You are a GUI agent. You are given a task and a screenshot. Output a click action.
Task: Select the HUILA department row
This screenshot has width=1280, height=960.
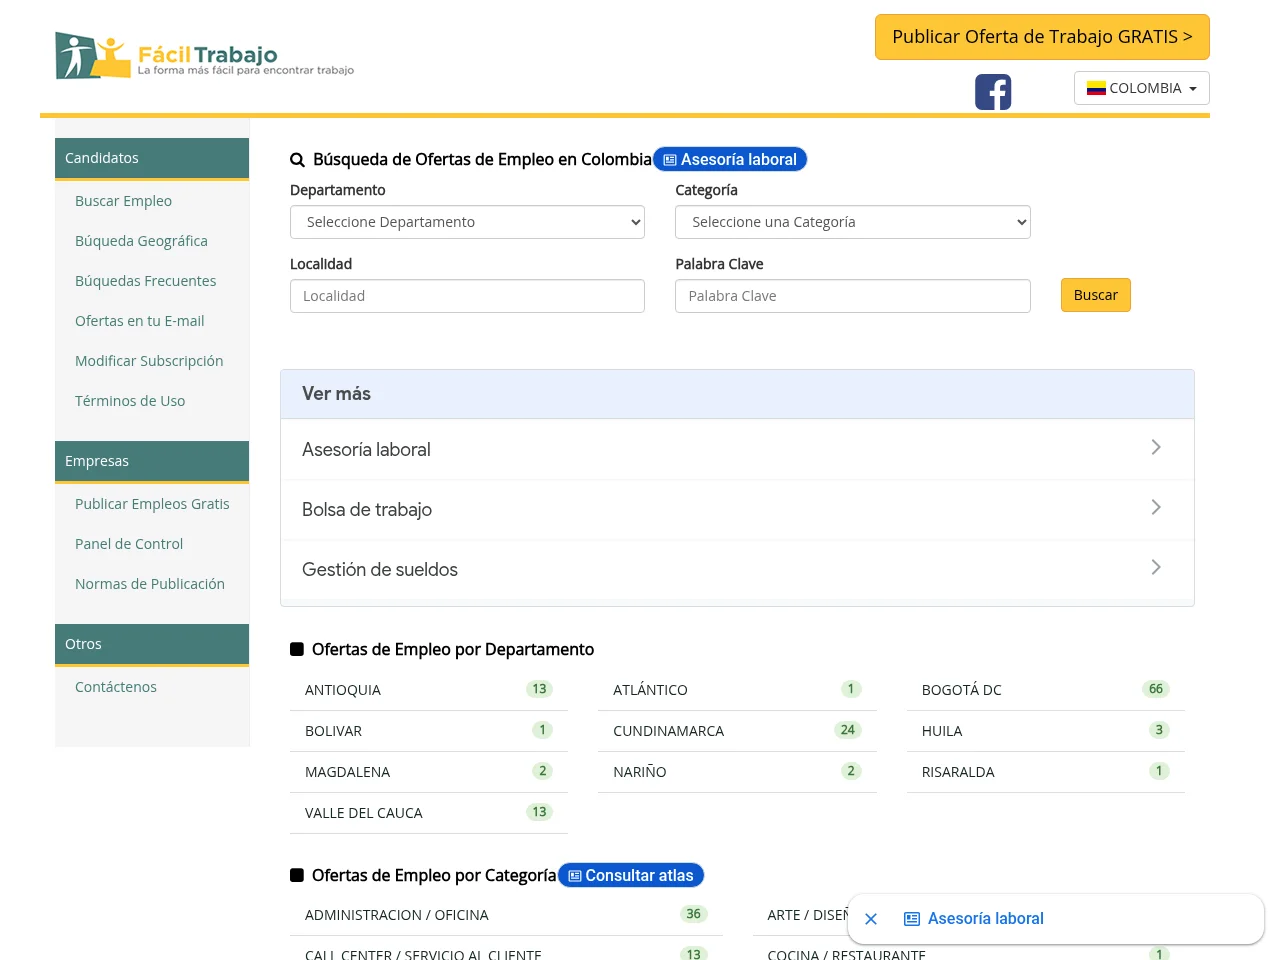(x=1046, y=731)
